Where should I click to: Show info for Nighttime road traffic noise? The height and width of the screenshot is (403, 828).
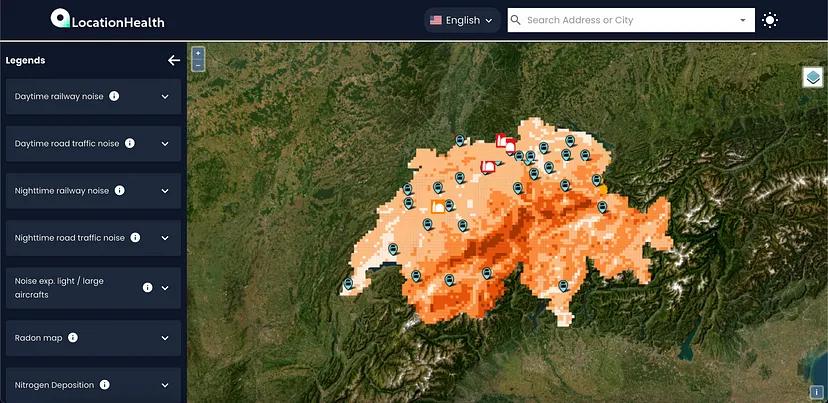point(135,237)
